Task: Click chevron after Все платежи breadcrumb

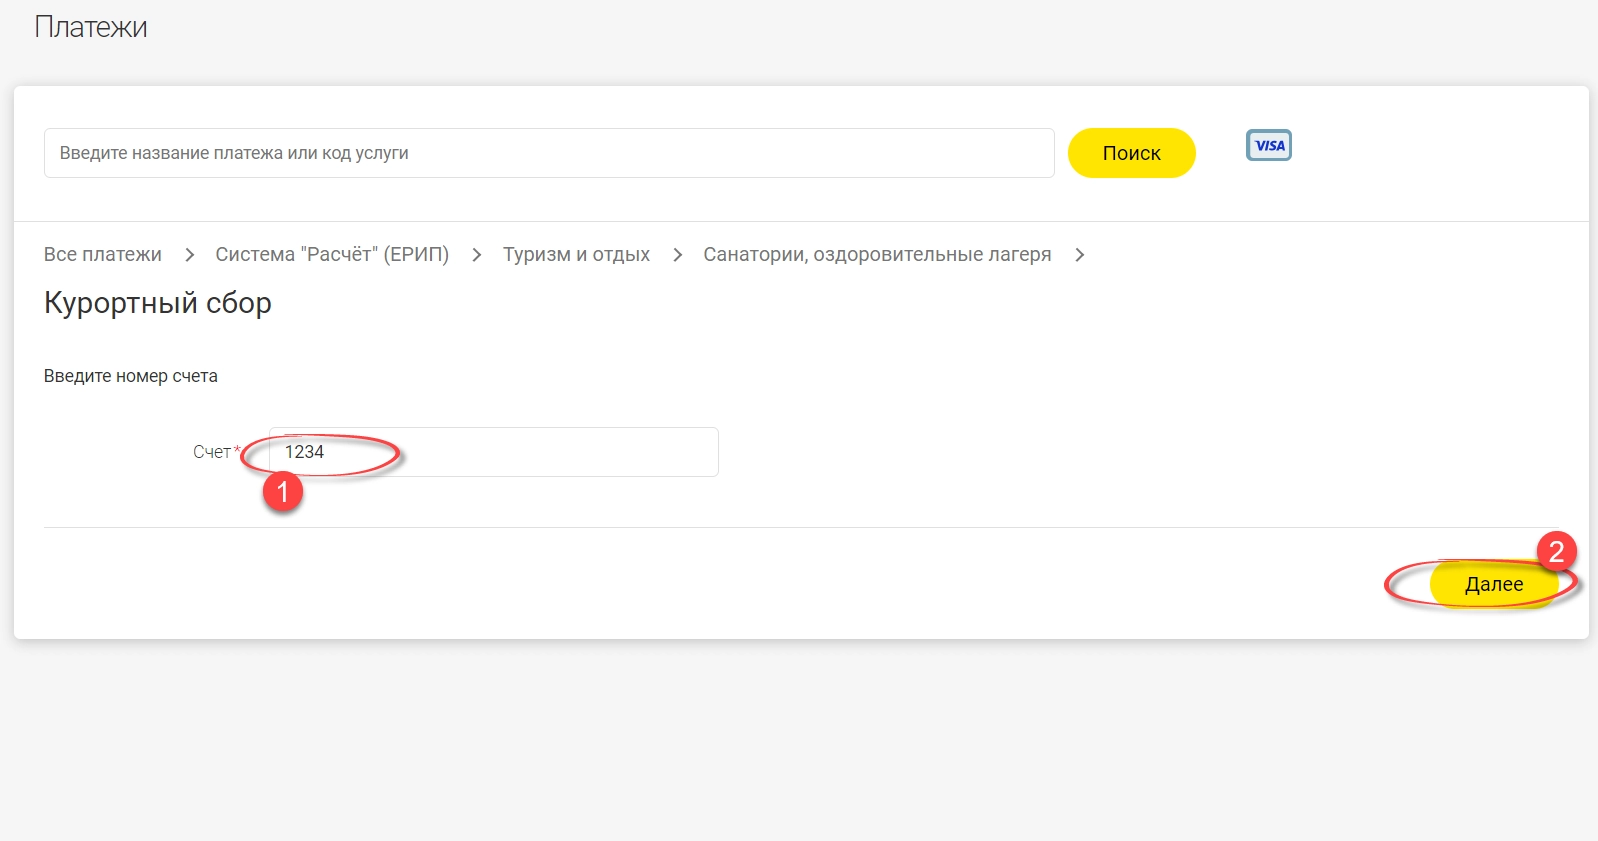Action: click(189, 255)
